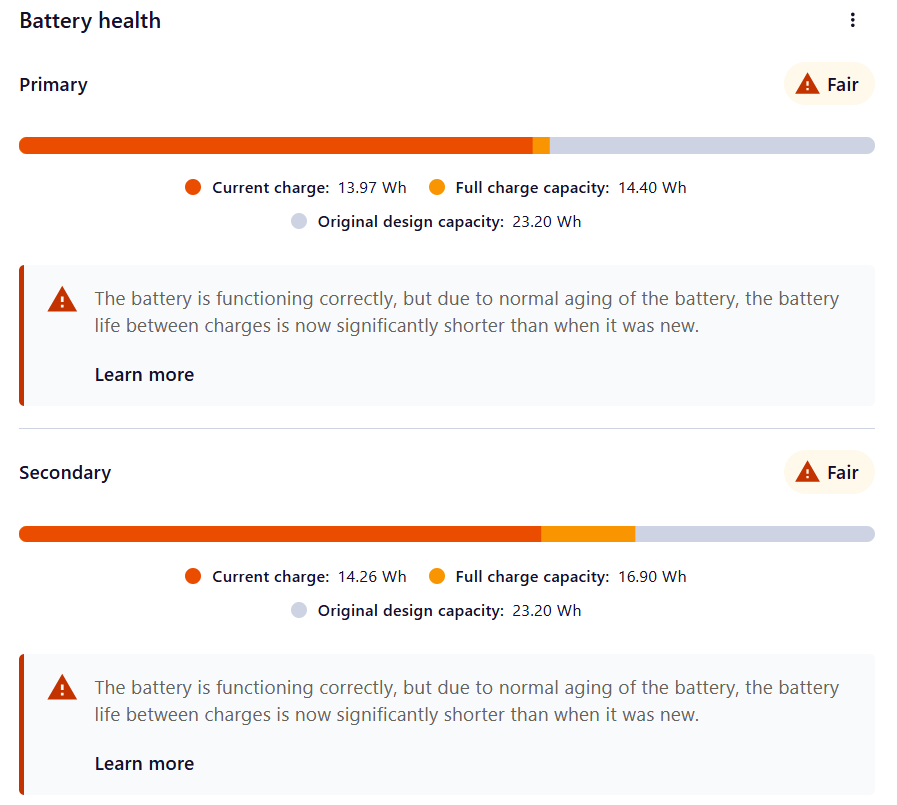This screenshot has height=805, width=897.
Task: Open Learn more under Secondary battery
Action: click(144, 764)
